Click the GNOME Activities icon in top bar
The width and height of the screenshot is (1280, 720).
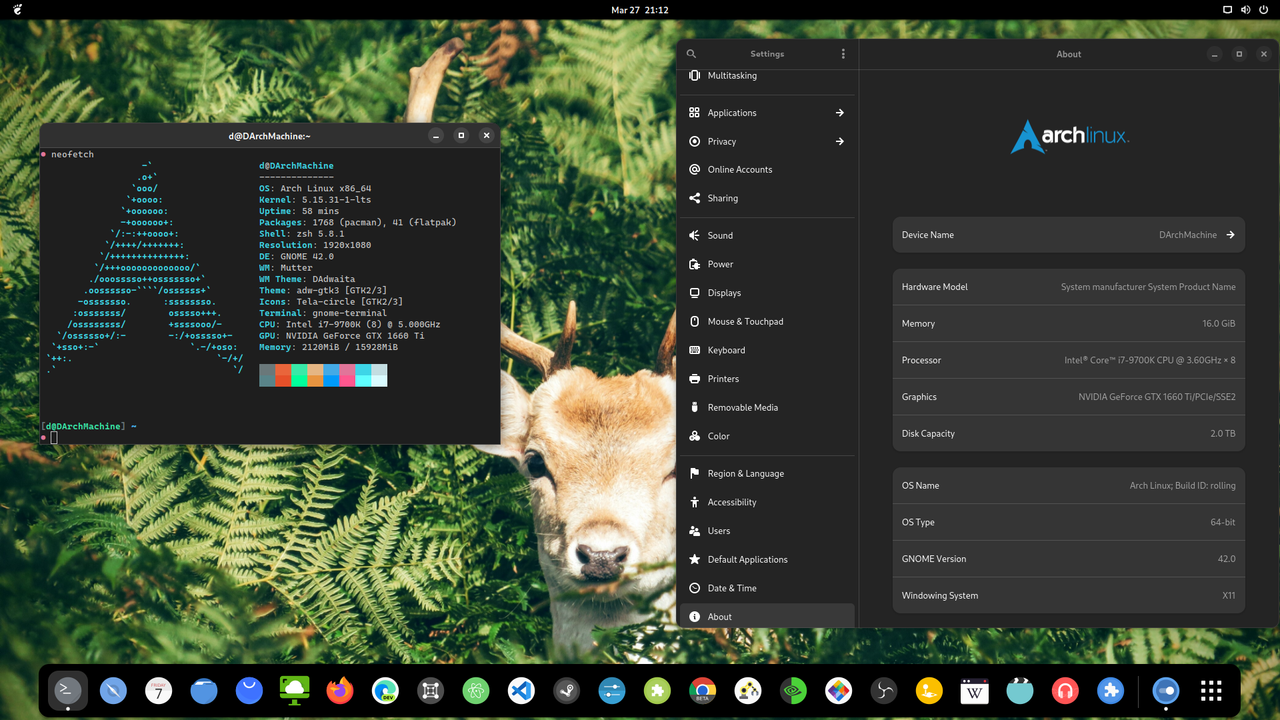point(19,10)
